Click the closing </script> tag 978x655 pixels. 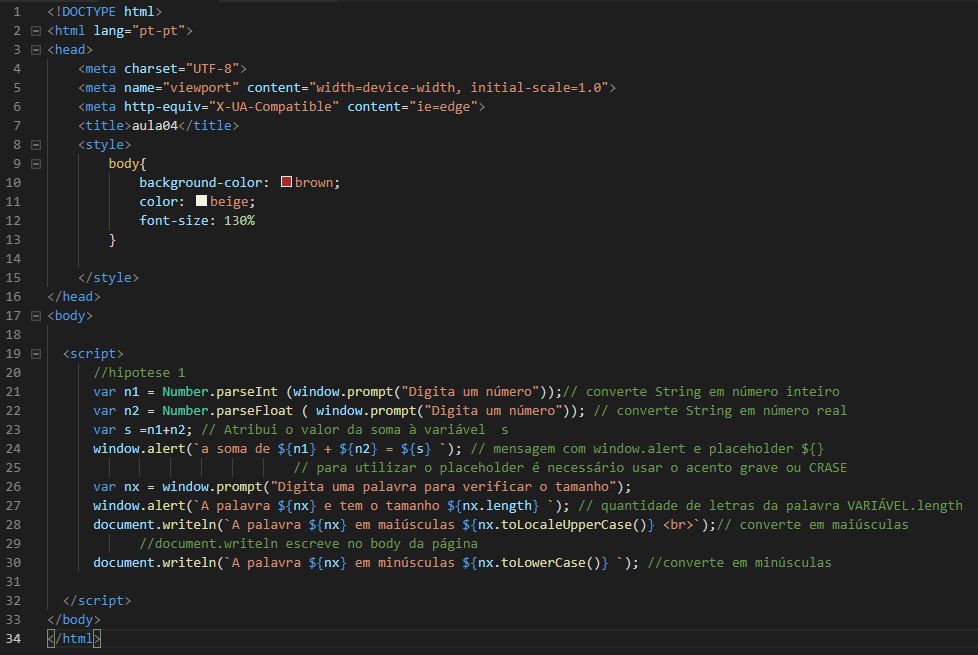pyautogui.click(x=97, y=601)
